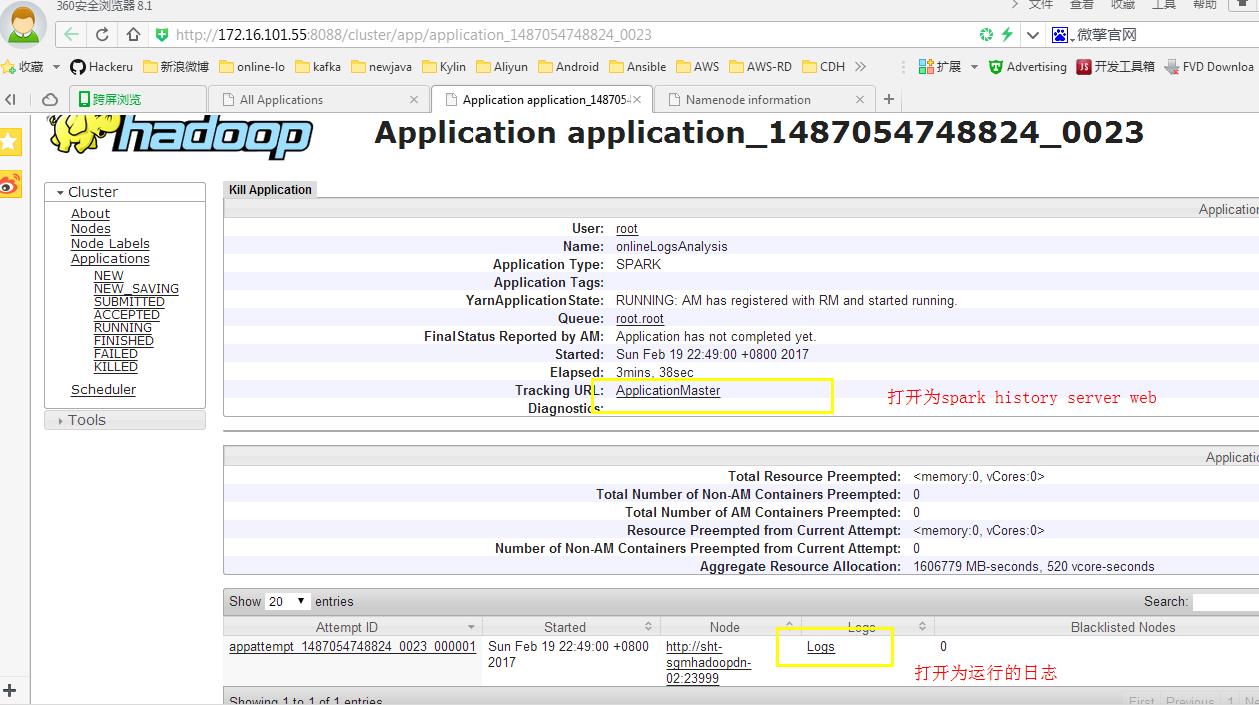Switch to the Namenode information tab
The width and height of the screenshot is (1259, 705).
[763, 99]
